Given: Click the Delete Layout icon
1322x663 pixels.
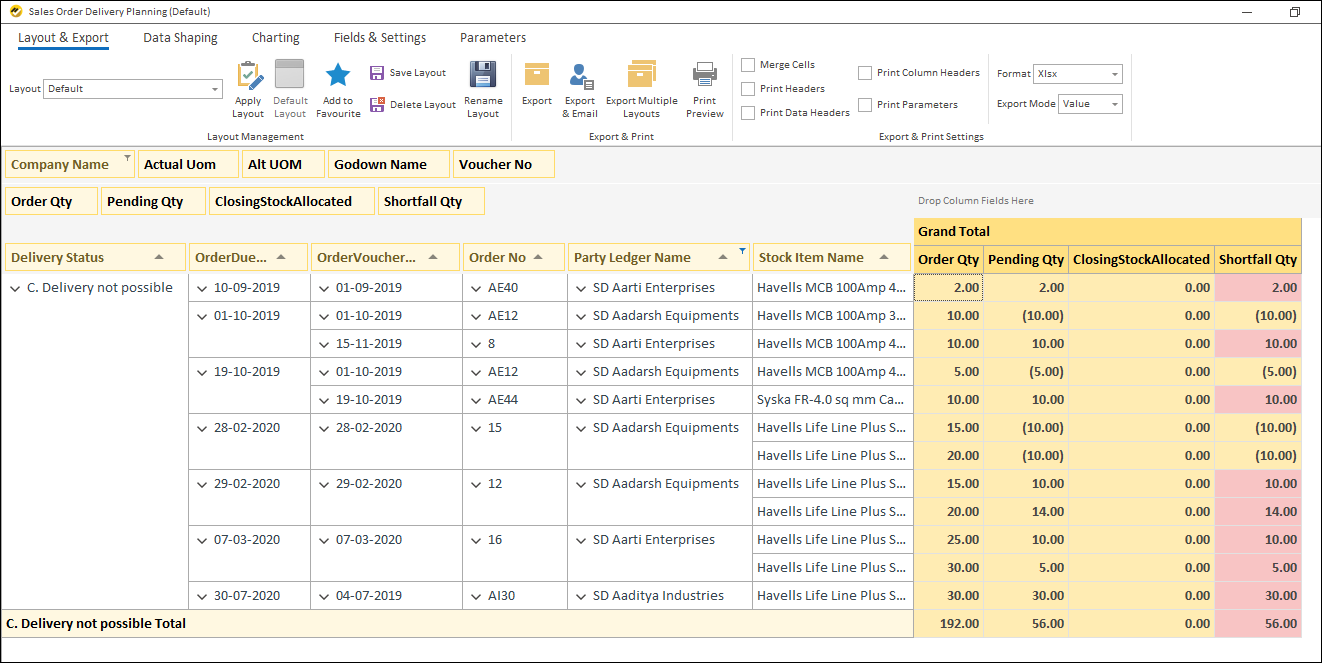Looking at the screenshot, I should (x=377, y=105).
